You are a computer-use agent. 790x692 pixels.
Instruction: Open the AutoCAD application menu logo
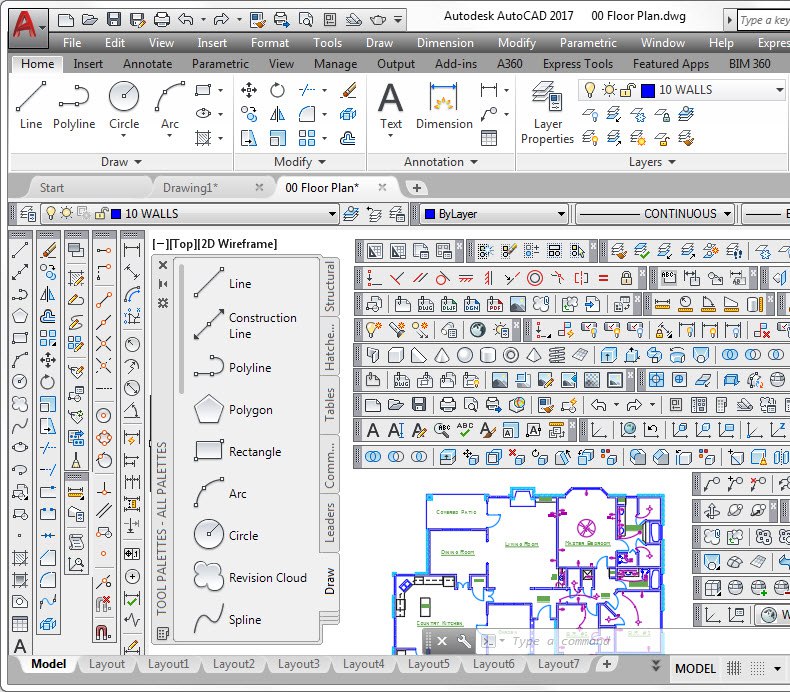[28, 26]
